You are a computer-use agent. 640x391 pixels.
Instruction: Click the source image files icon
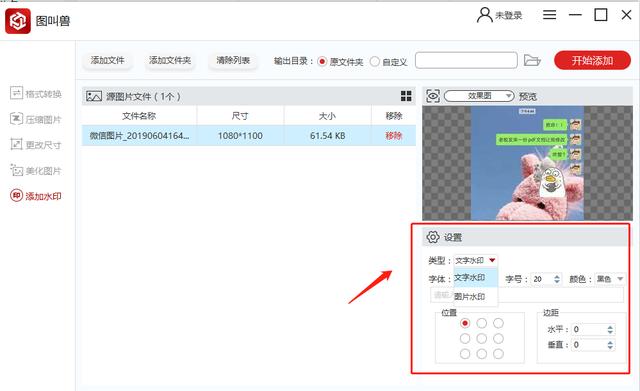[x=93, y=96]
